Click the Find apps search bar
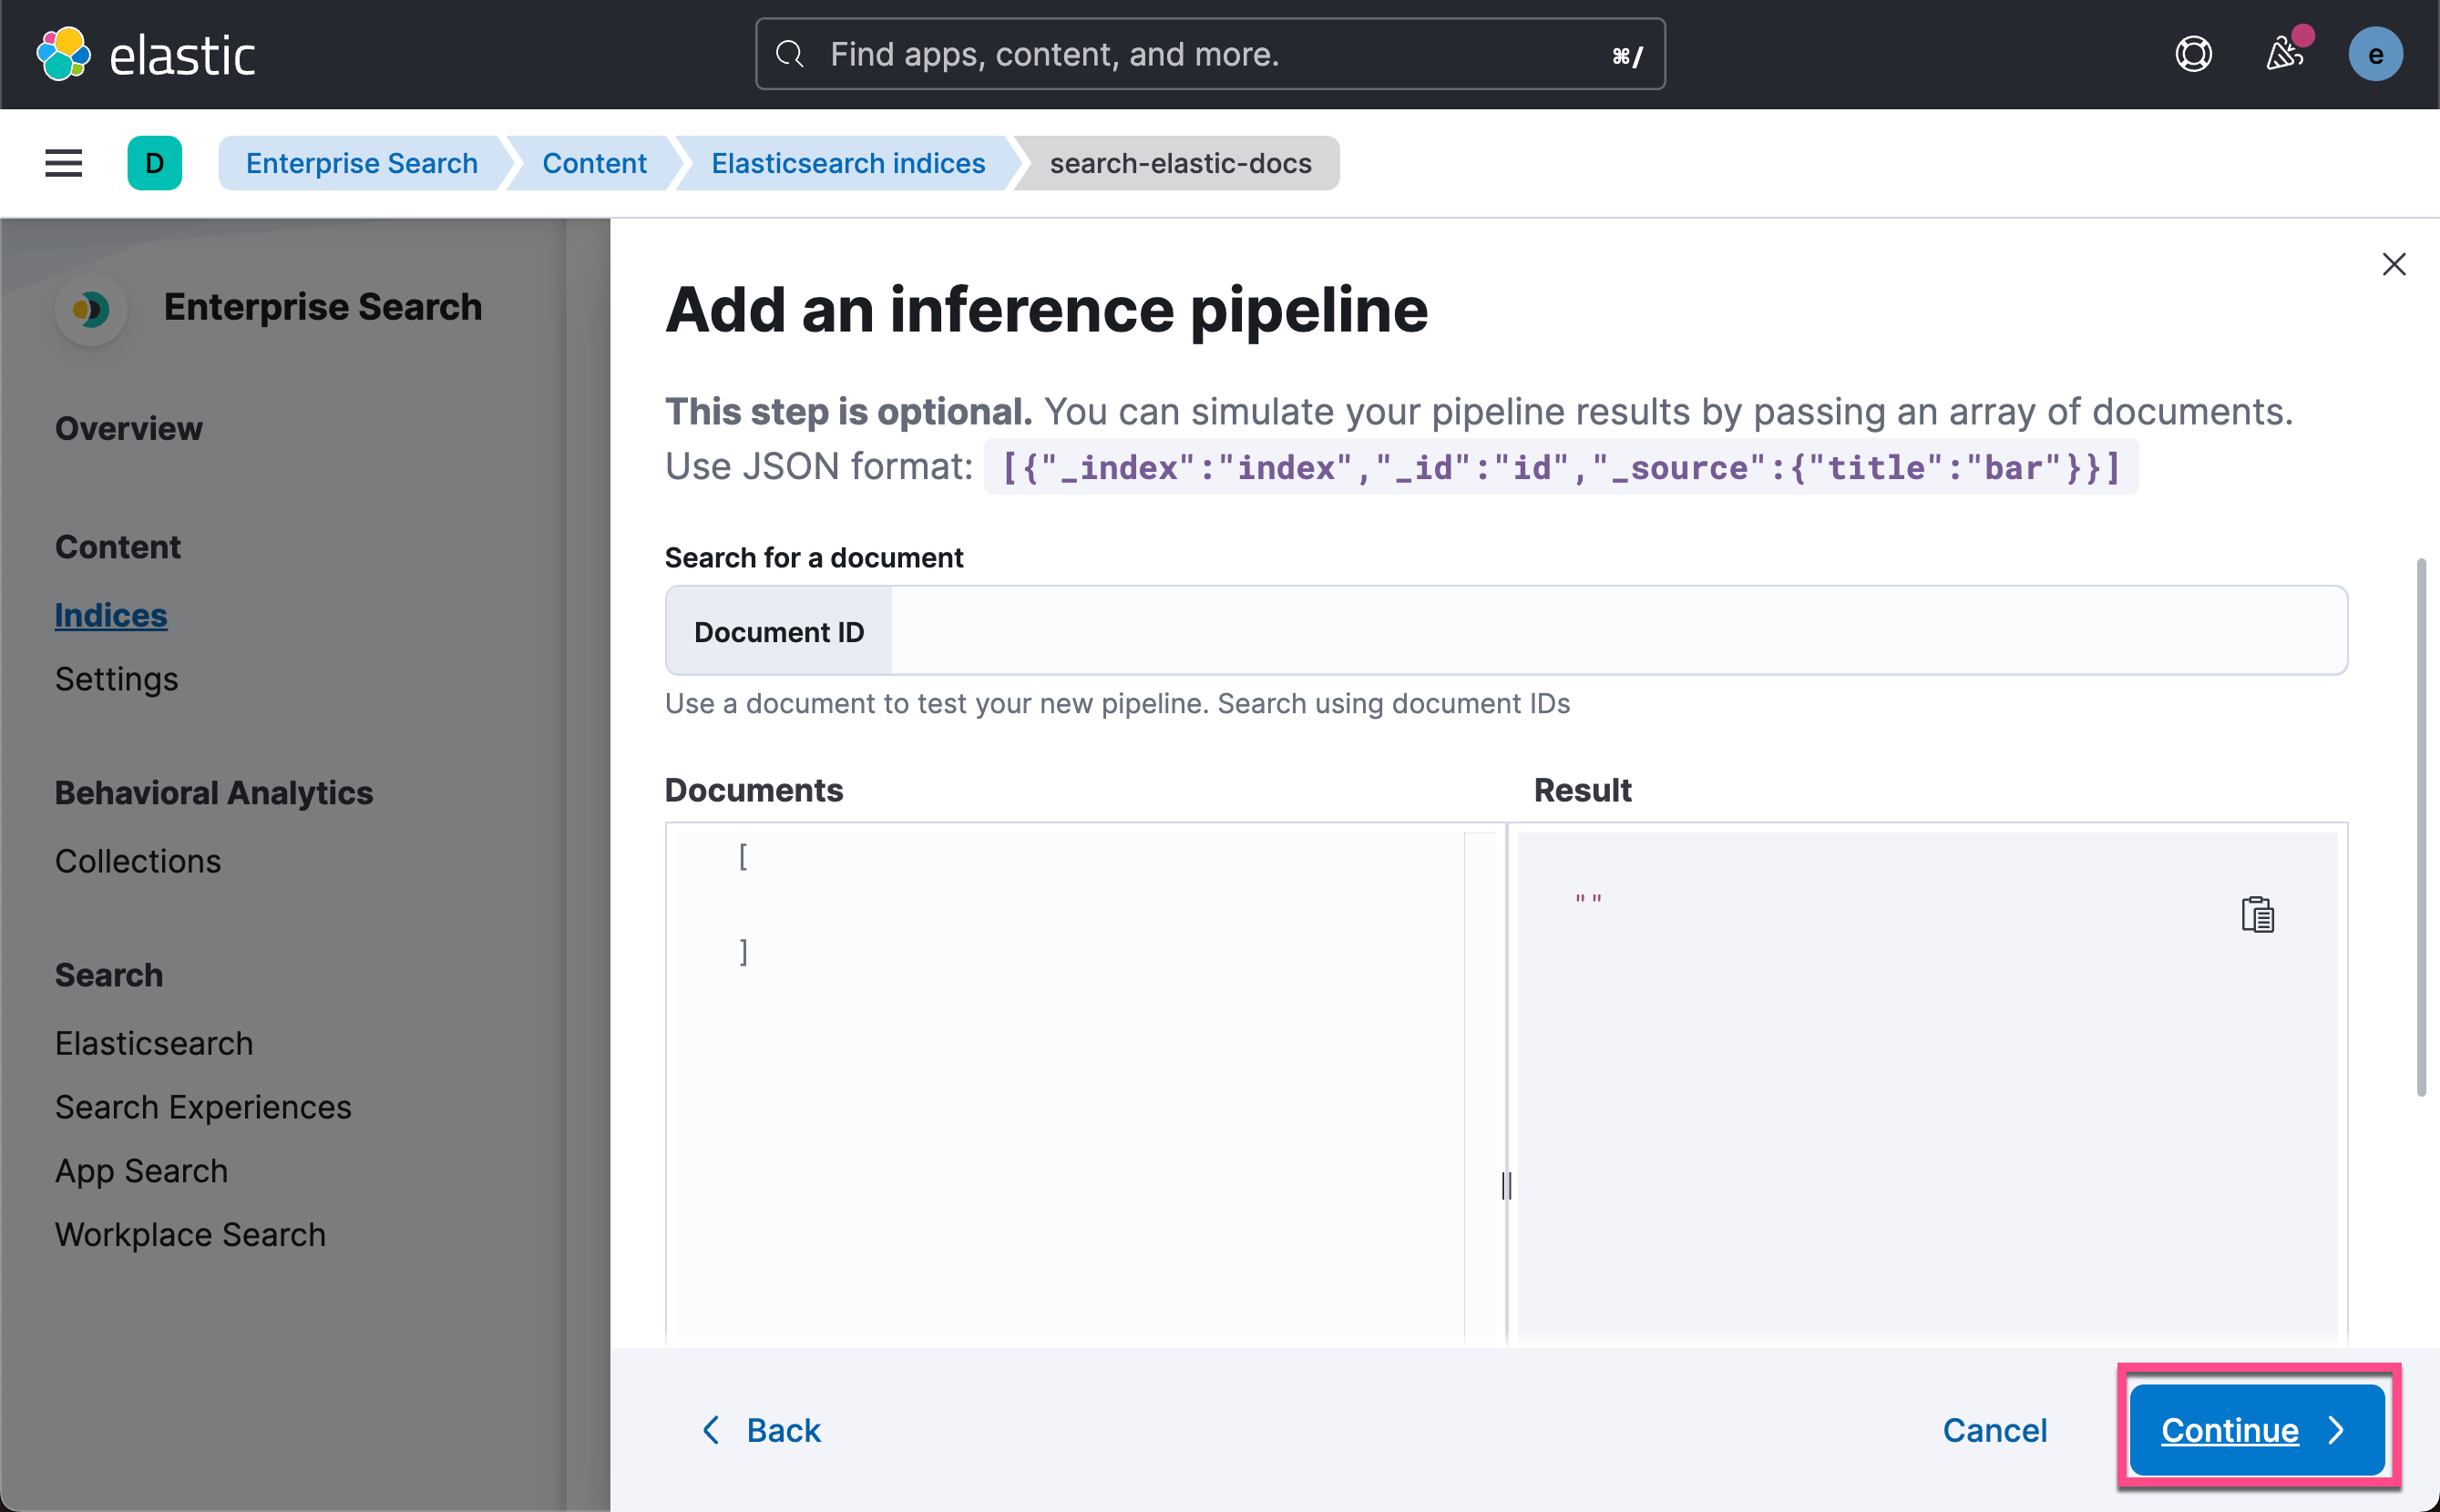 tap(1210, 54)
